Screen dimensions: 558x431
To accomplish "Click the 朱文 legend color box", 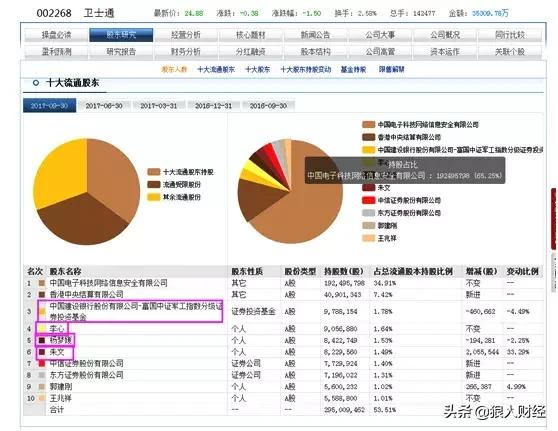I will pyautogui.click(x=369, y=188).
